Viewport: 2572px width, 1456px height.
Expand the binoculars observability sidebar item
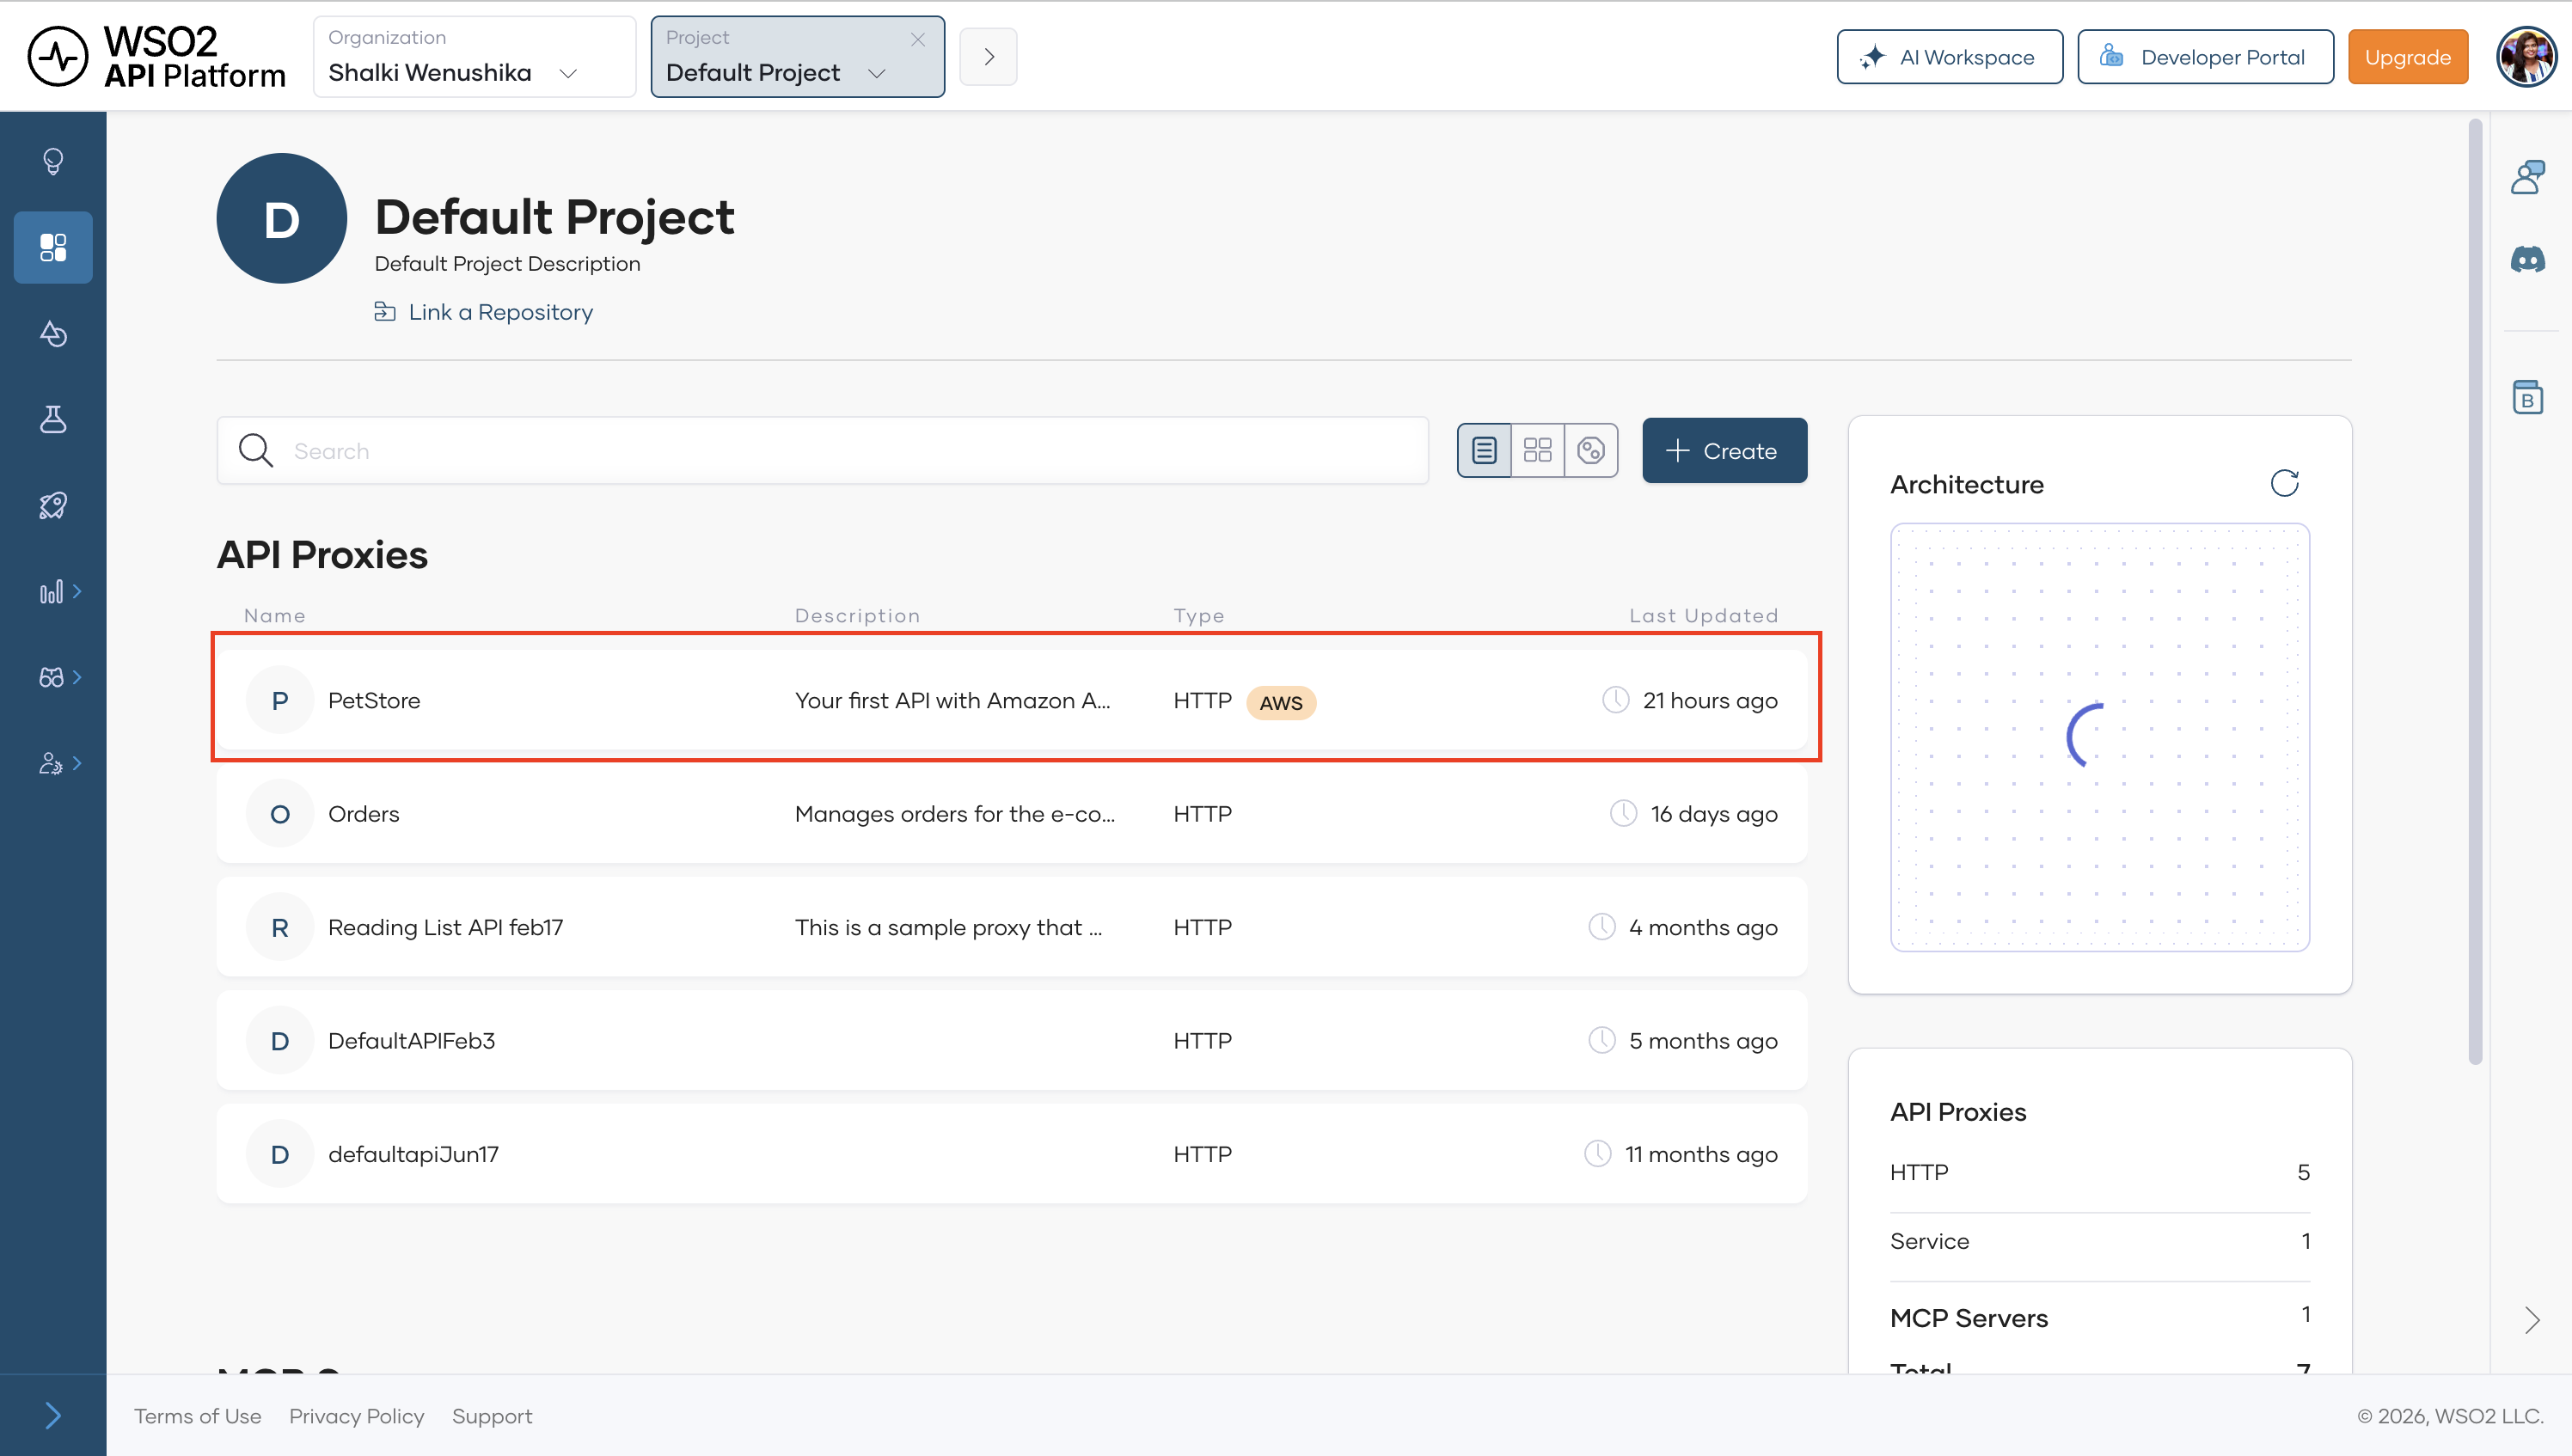[x=59, y=677]
